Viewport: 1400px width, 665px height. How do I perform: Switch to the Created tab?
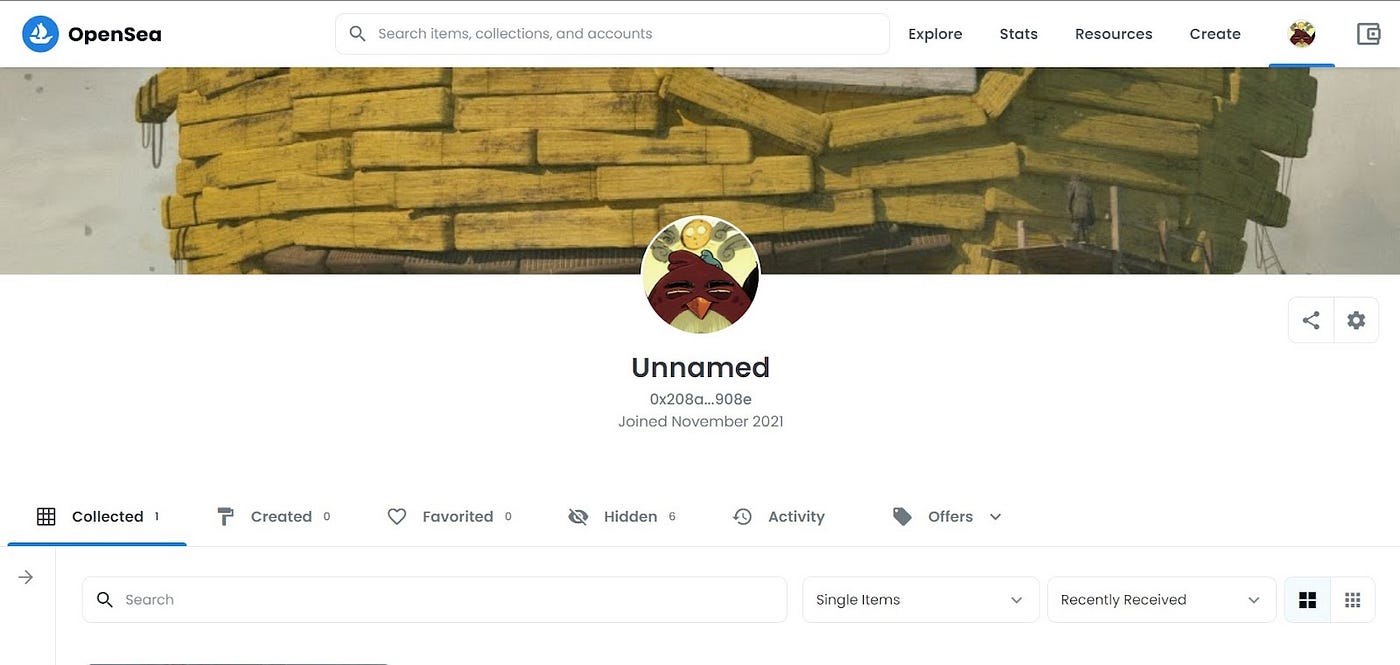[273, 517]
